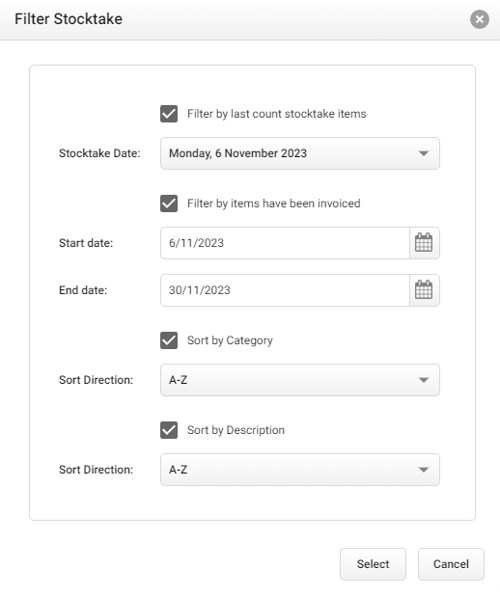This screenshot has height=596, width=500.
Task: Open Sort Direction dropdown below Sort by Category
Action: click(300, 380)
